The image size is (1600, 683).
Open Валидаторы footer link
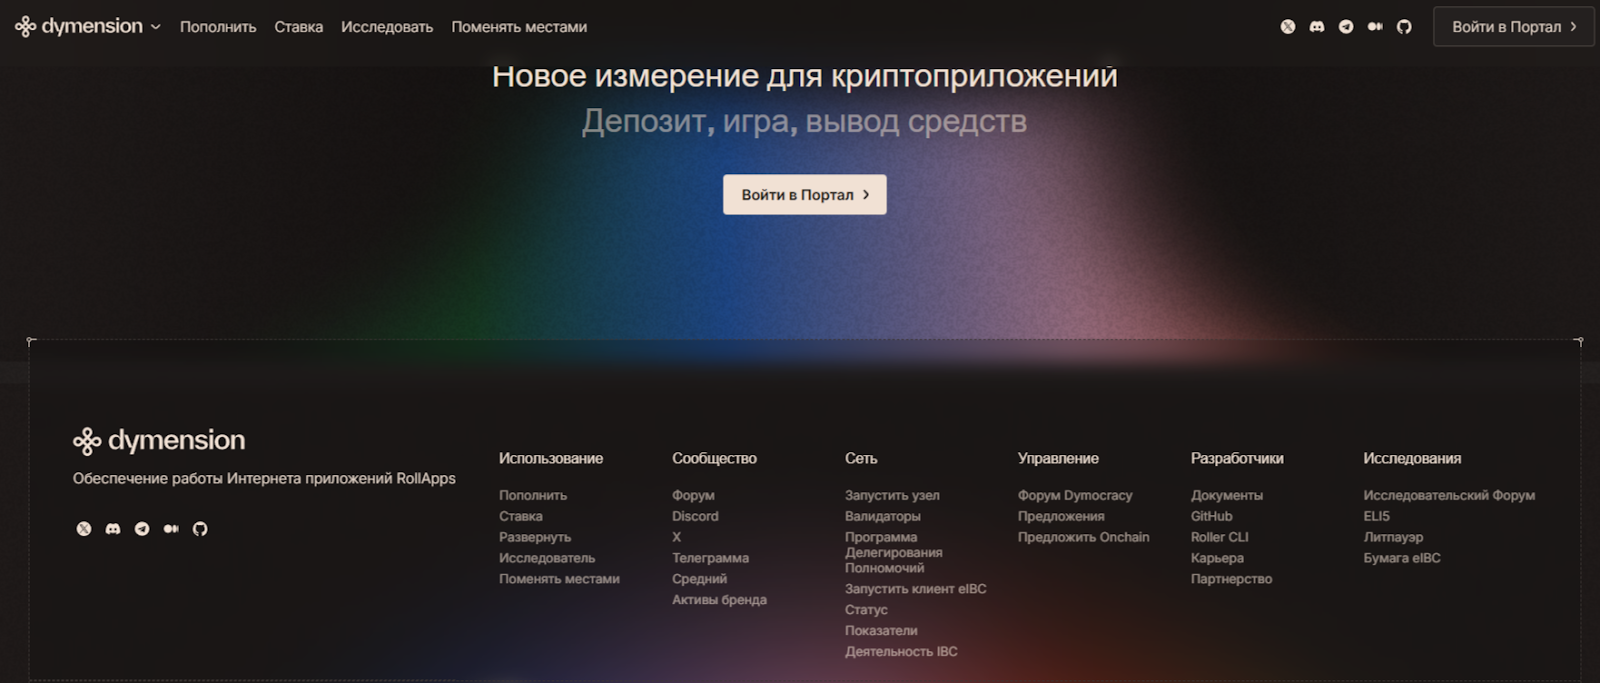point(882,516)
